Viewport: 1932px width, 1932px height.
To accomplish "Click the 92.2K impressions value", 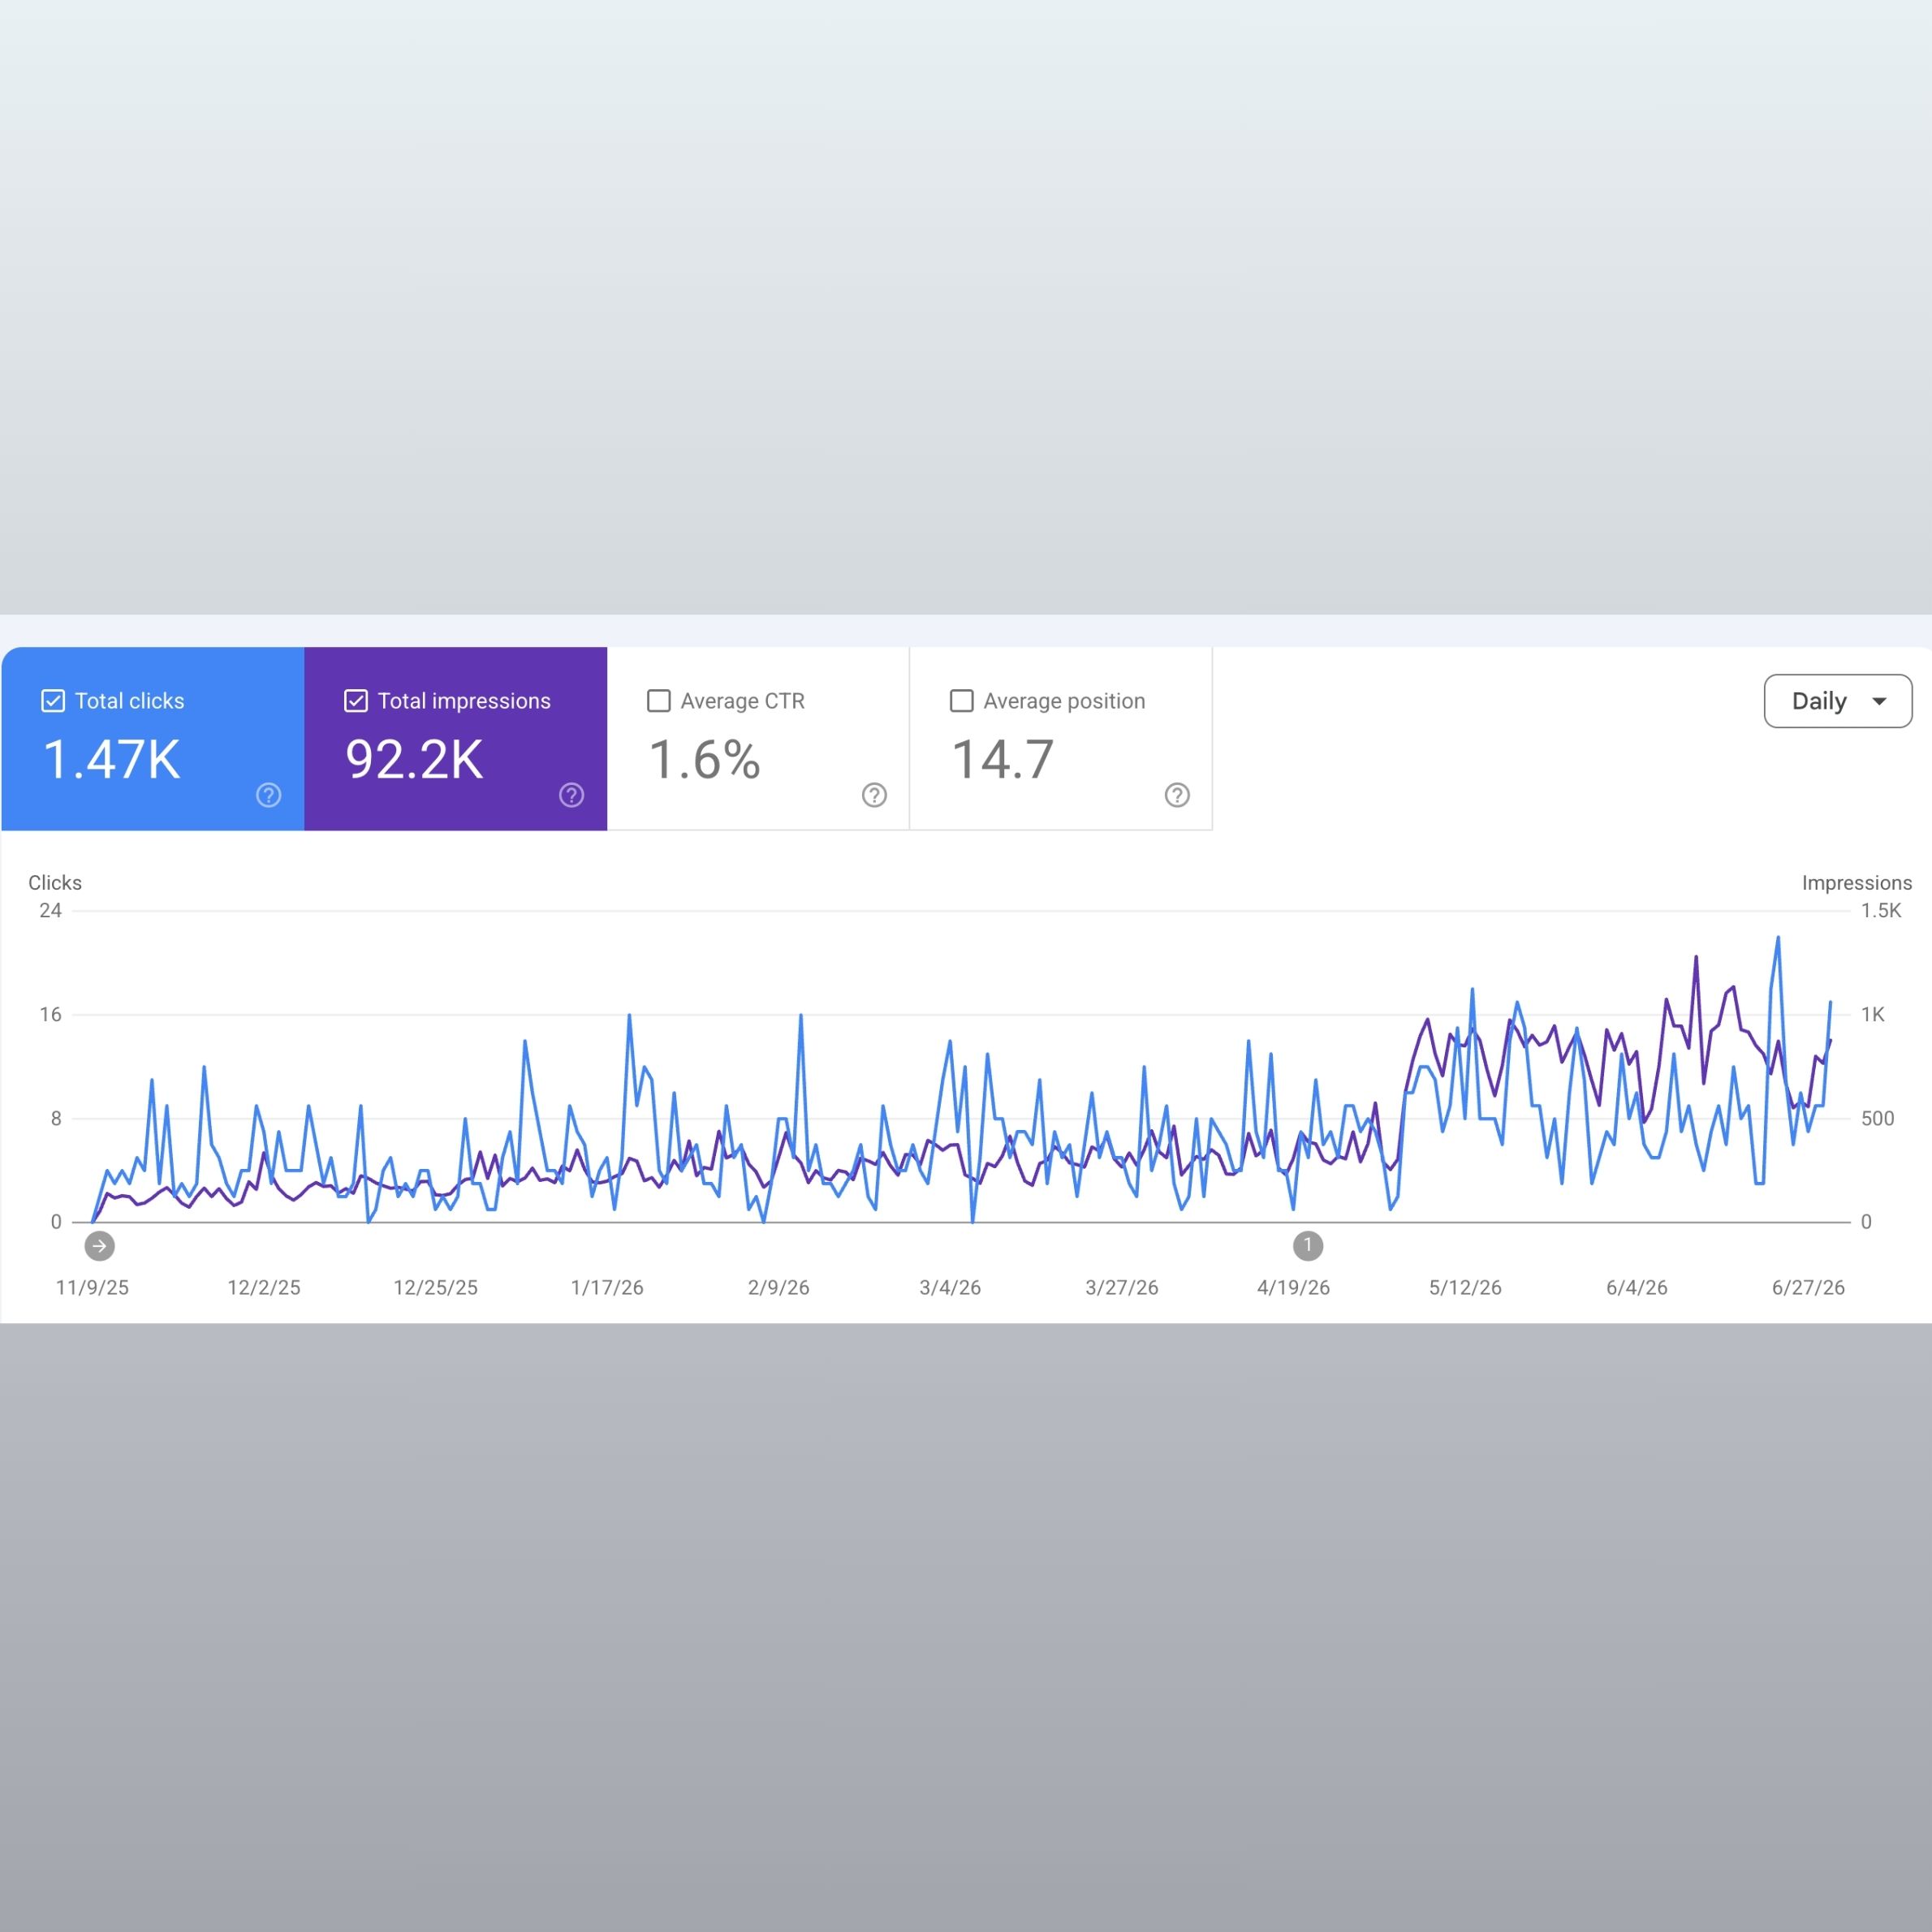I will click(414, 760).
